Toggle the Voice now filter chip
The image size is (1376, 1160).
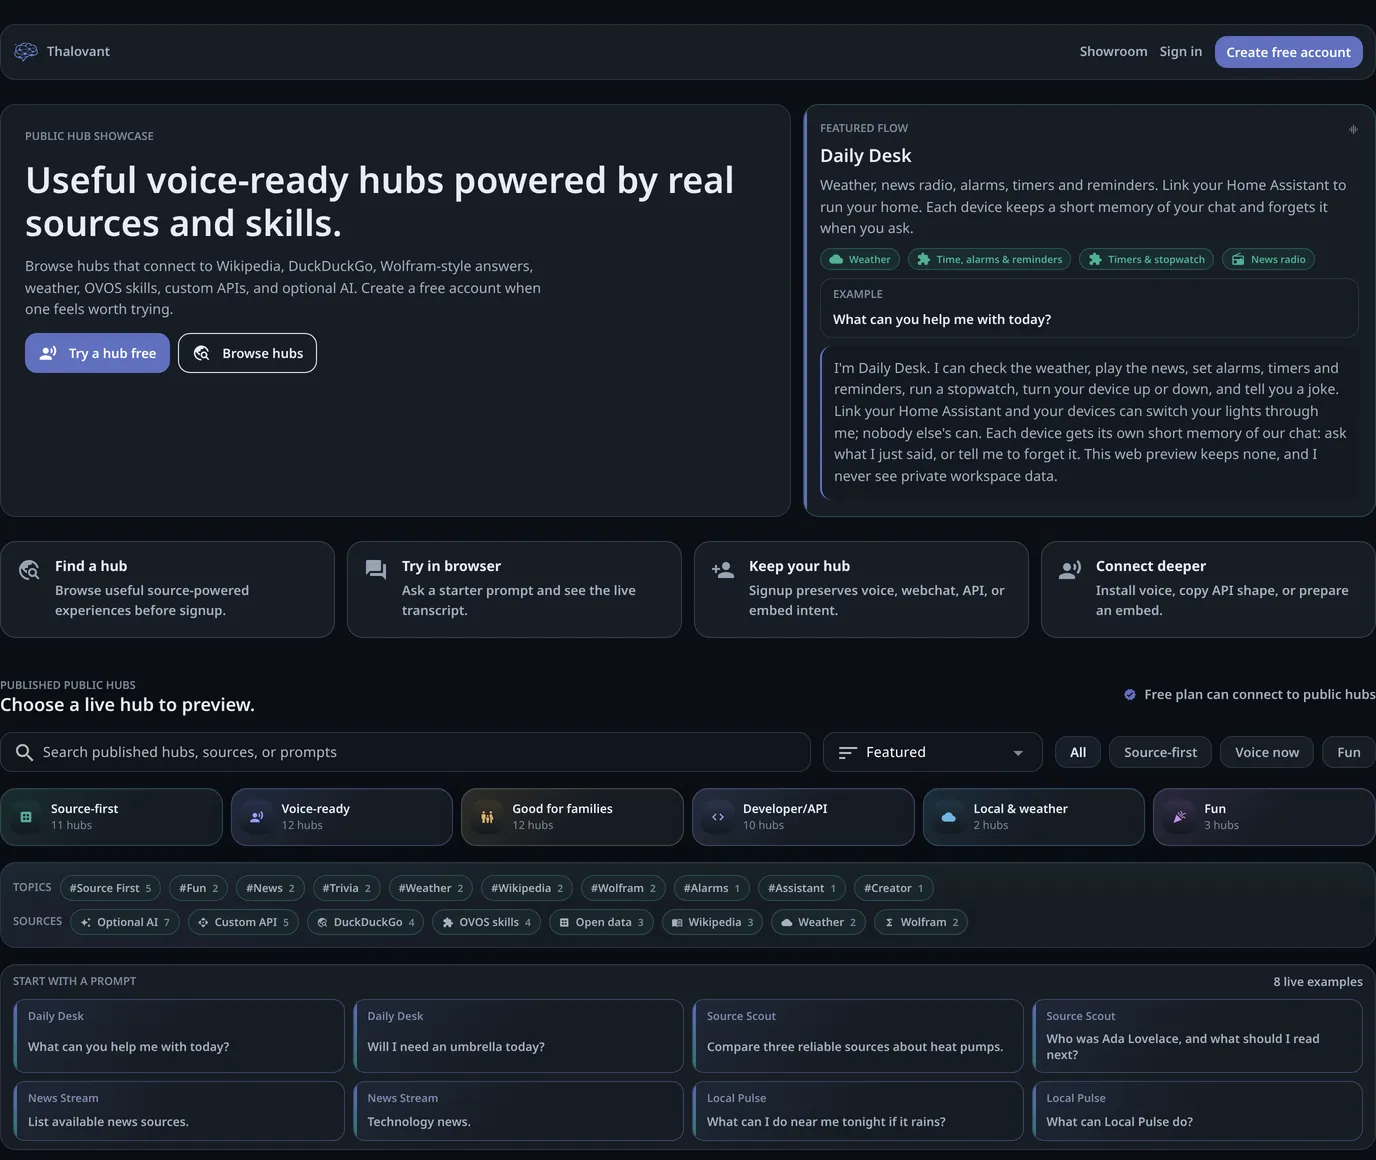(x=1267, y=752)
